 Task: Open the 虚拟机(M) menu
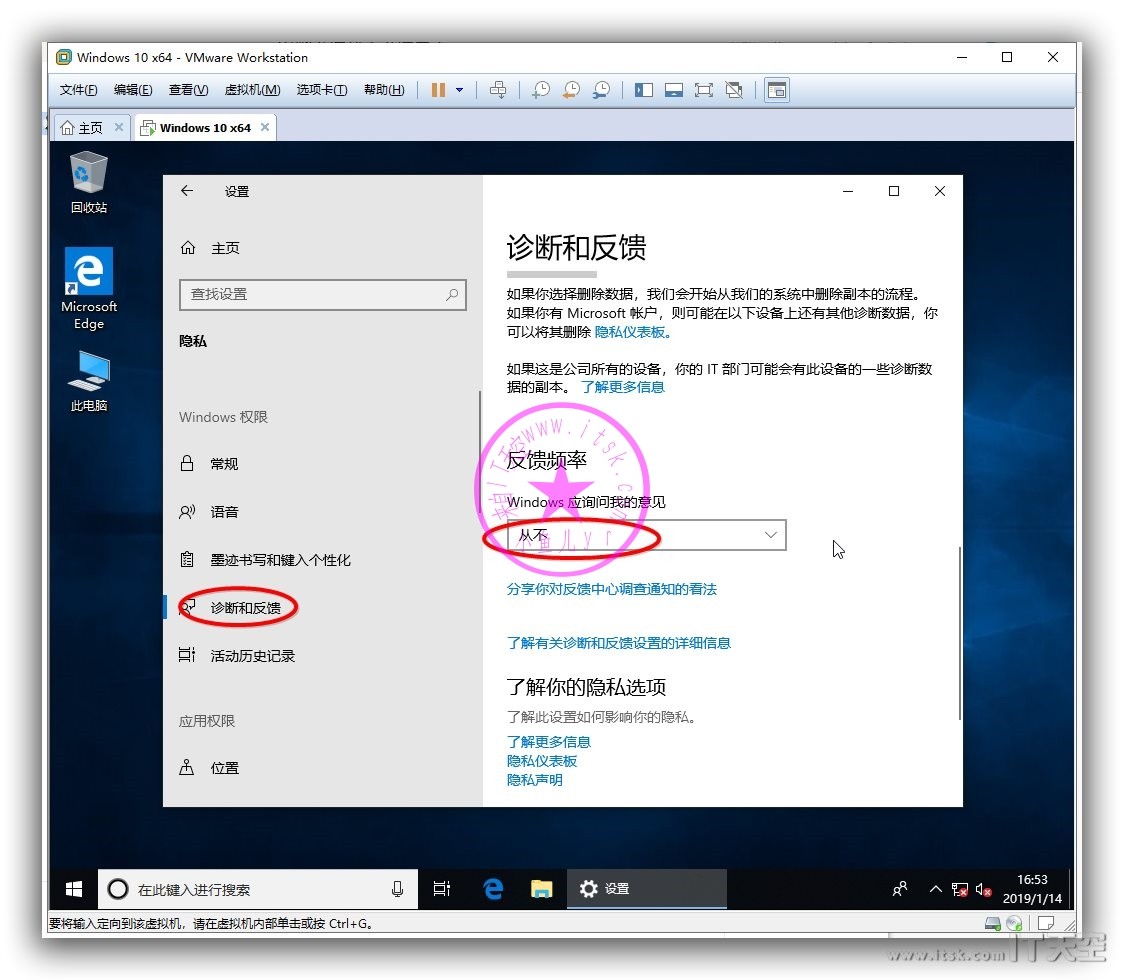[252, 90]
